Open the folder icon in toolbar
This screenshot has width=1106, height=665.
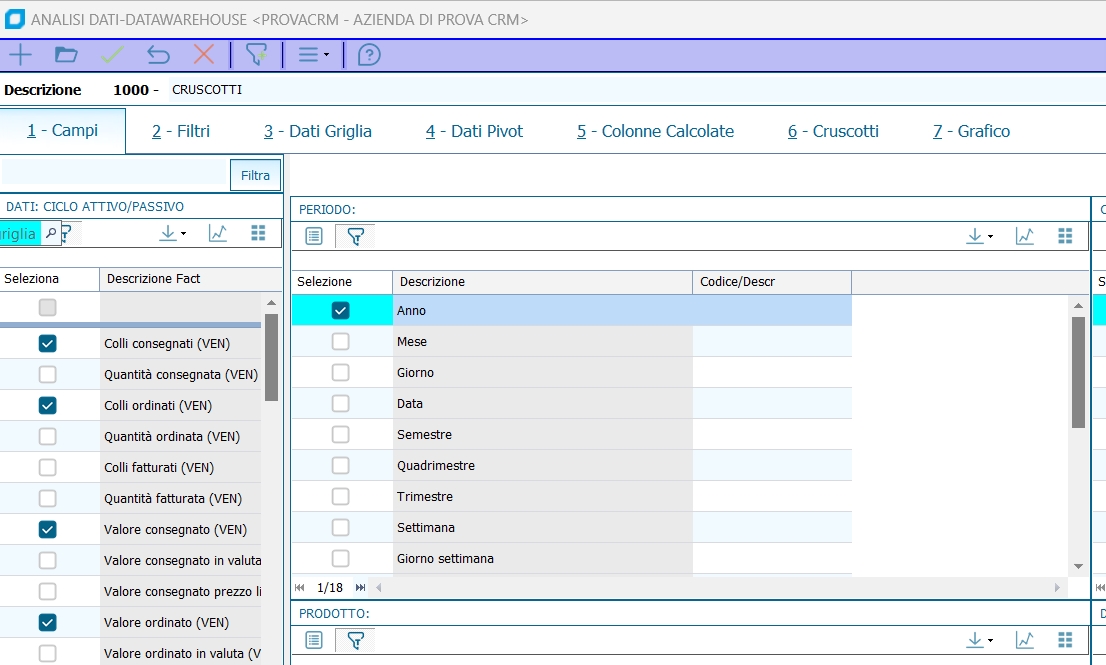(66, 55)
